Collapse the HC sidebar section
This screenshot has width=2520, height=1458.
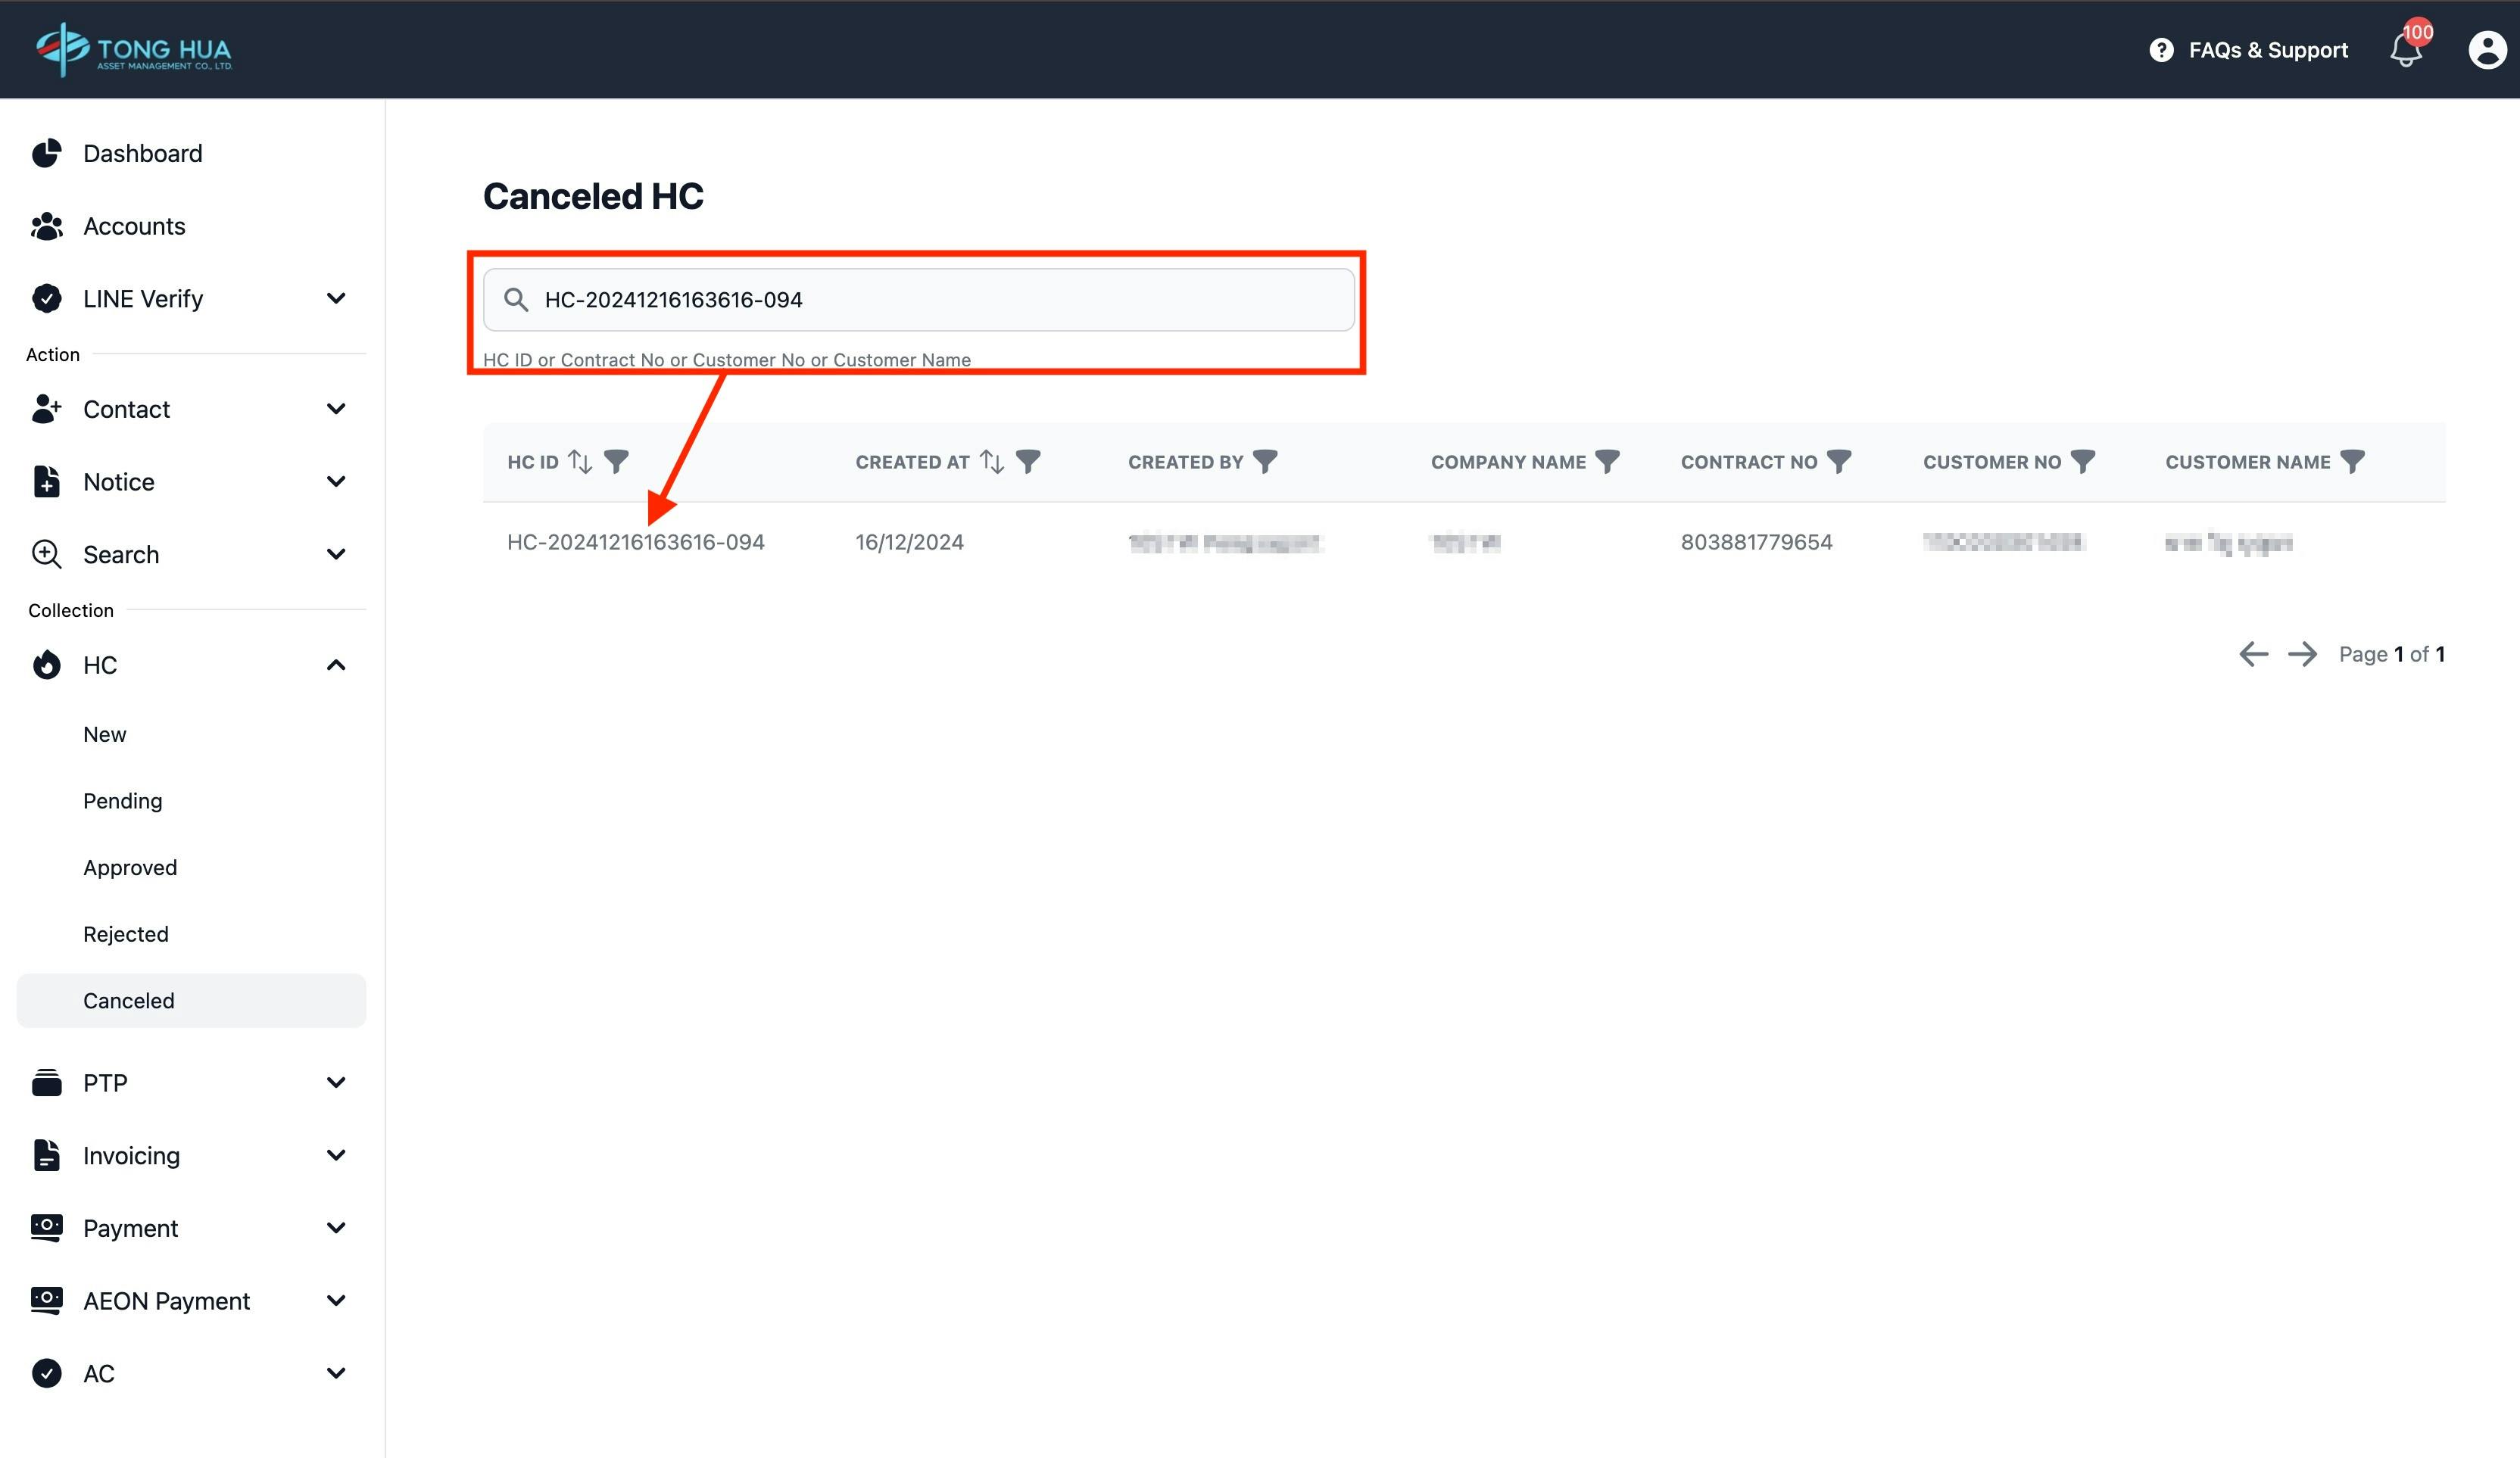(336, 665)
